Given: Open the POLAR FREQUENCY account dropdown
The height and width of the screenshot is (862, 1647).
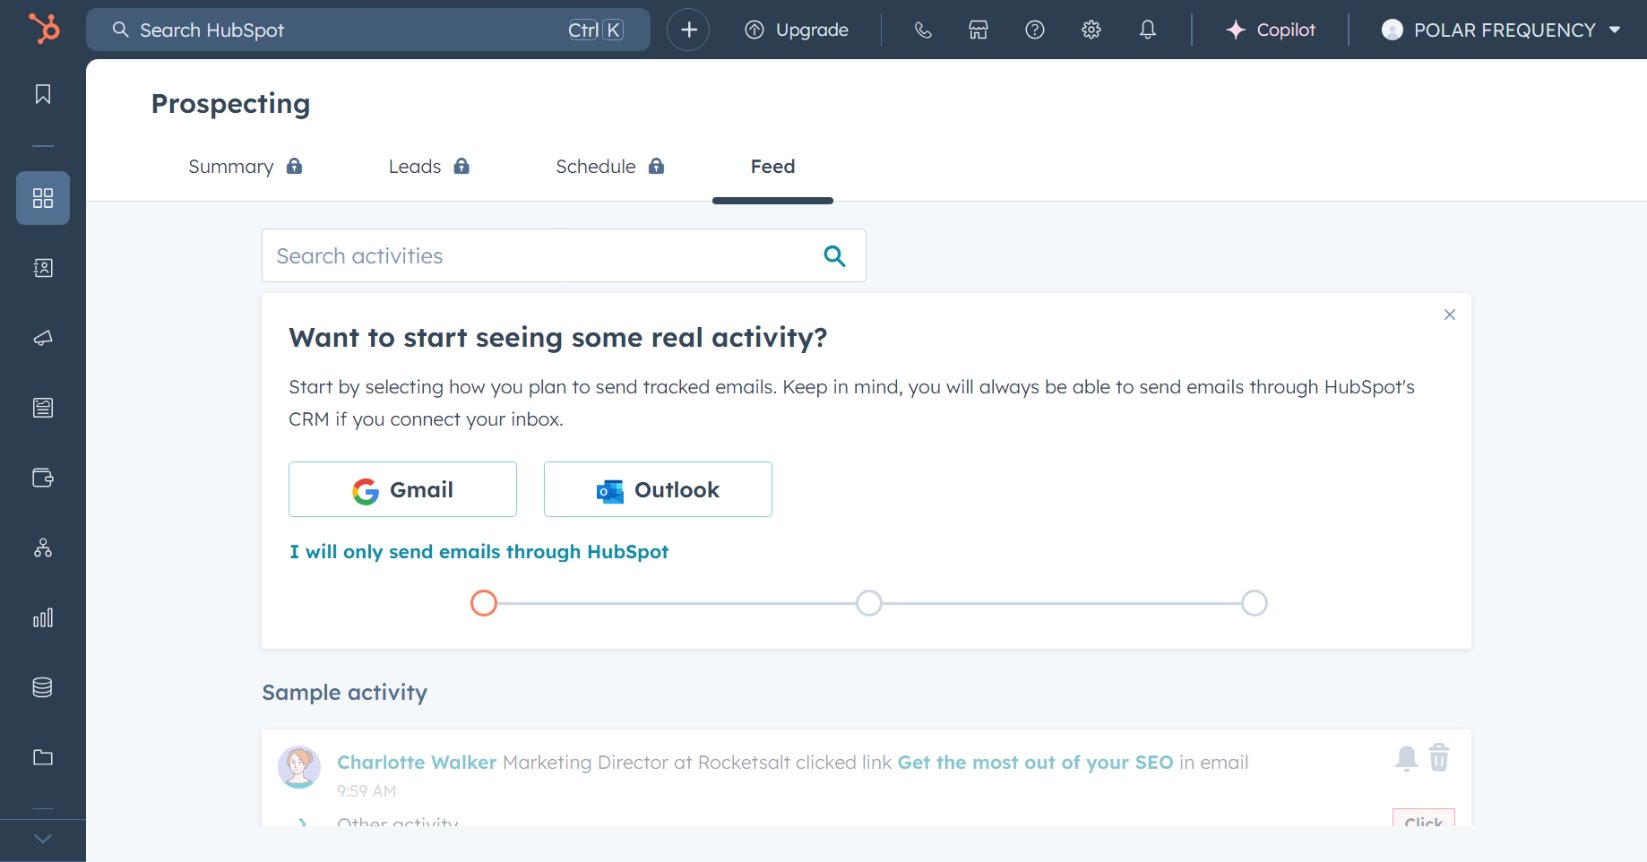Looking at the screenshot, I should (1500, 30).
